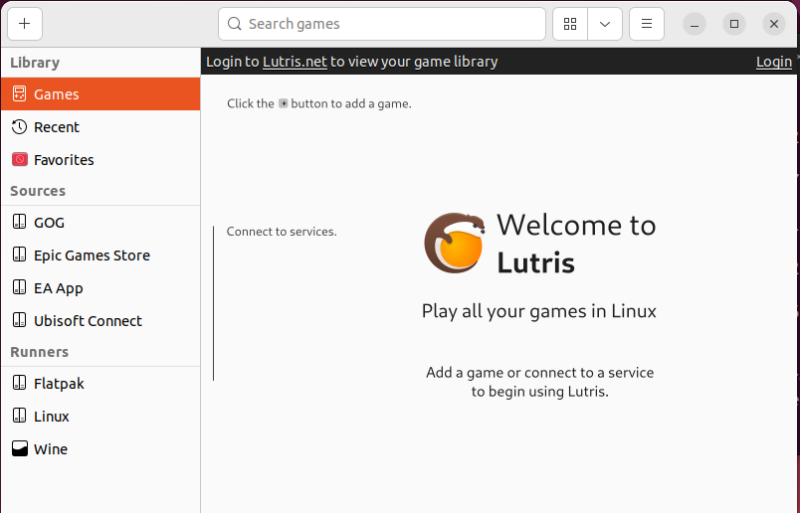Screen dimensions: 800x513
Task: Click 'Click the + button to add a game' hint
Action: 319,104
